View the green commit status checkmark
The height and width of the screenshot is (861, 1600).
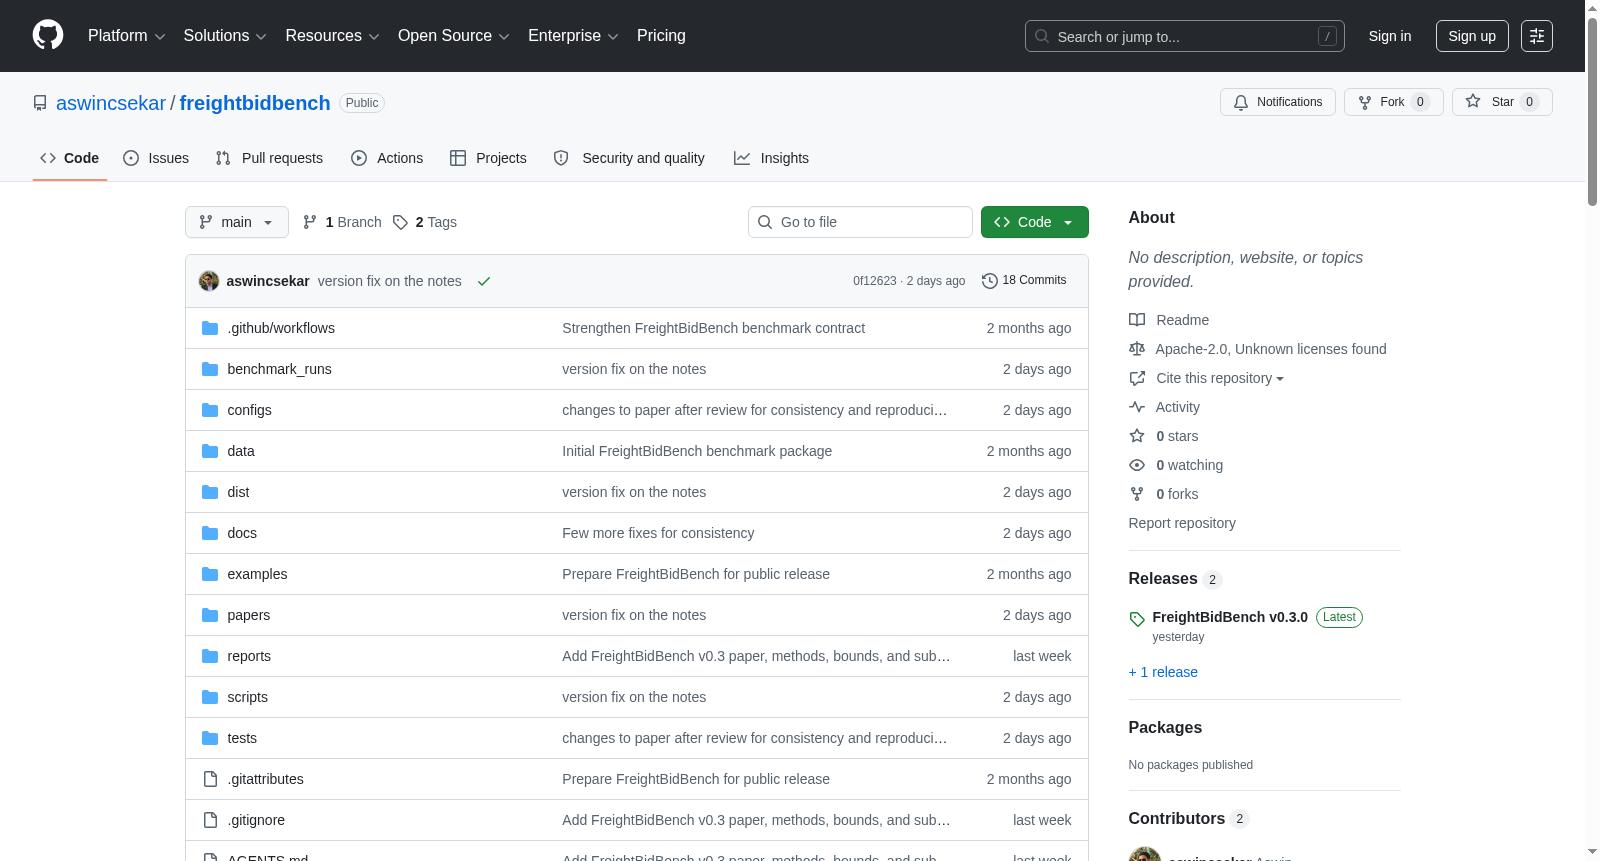pyautogui.click(x=484, y=281)
